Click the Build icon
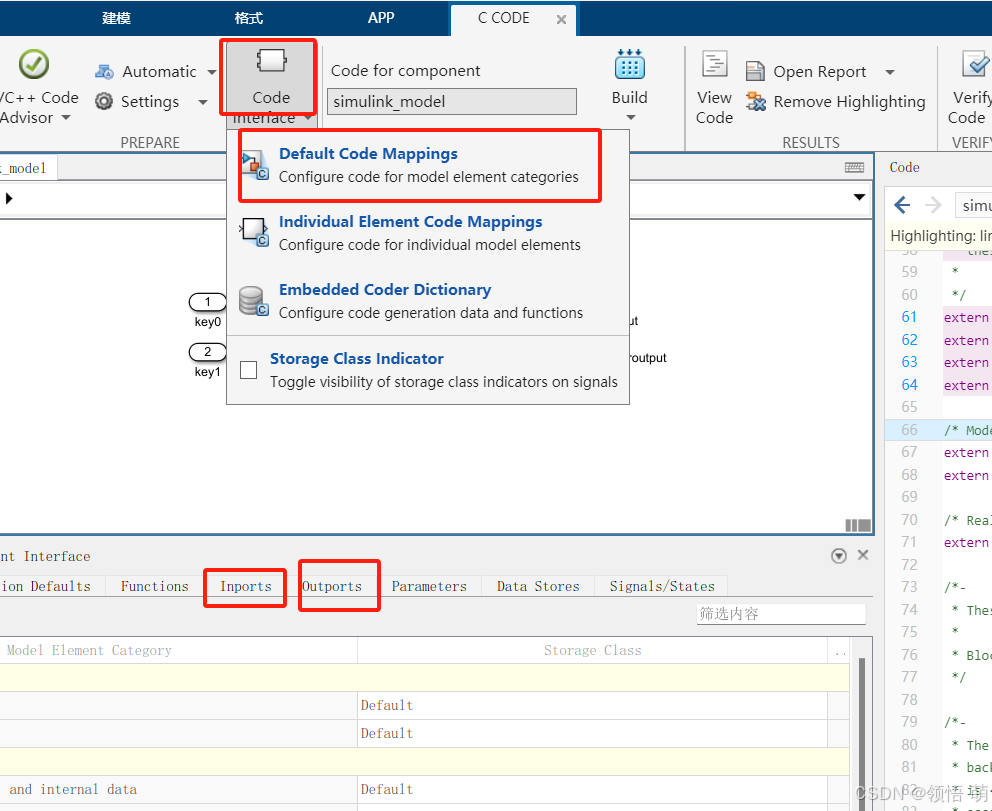Image resolution: width=992 pixels, height=811 pixels. 629,64
